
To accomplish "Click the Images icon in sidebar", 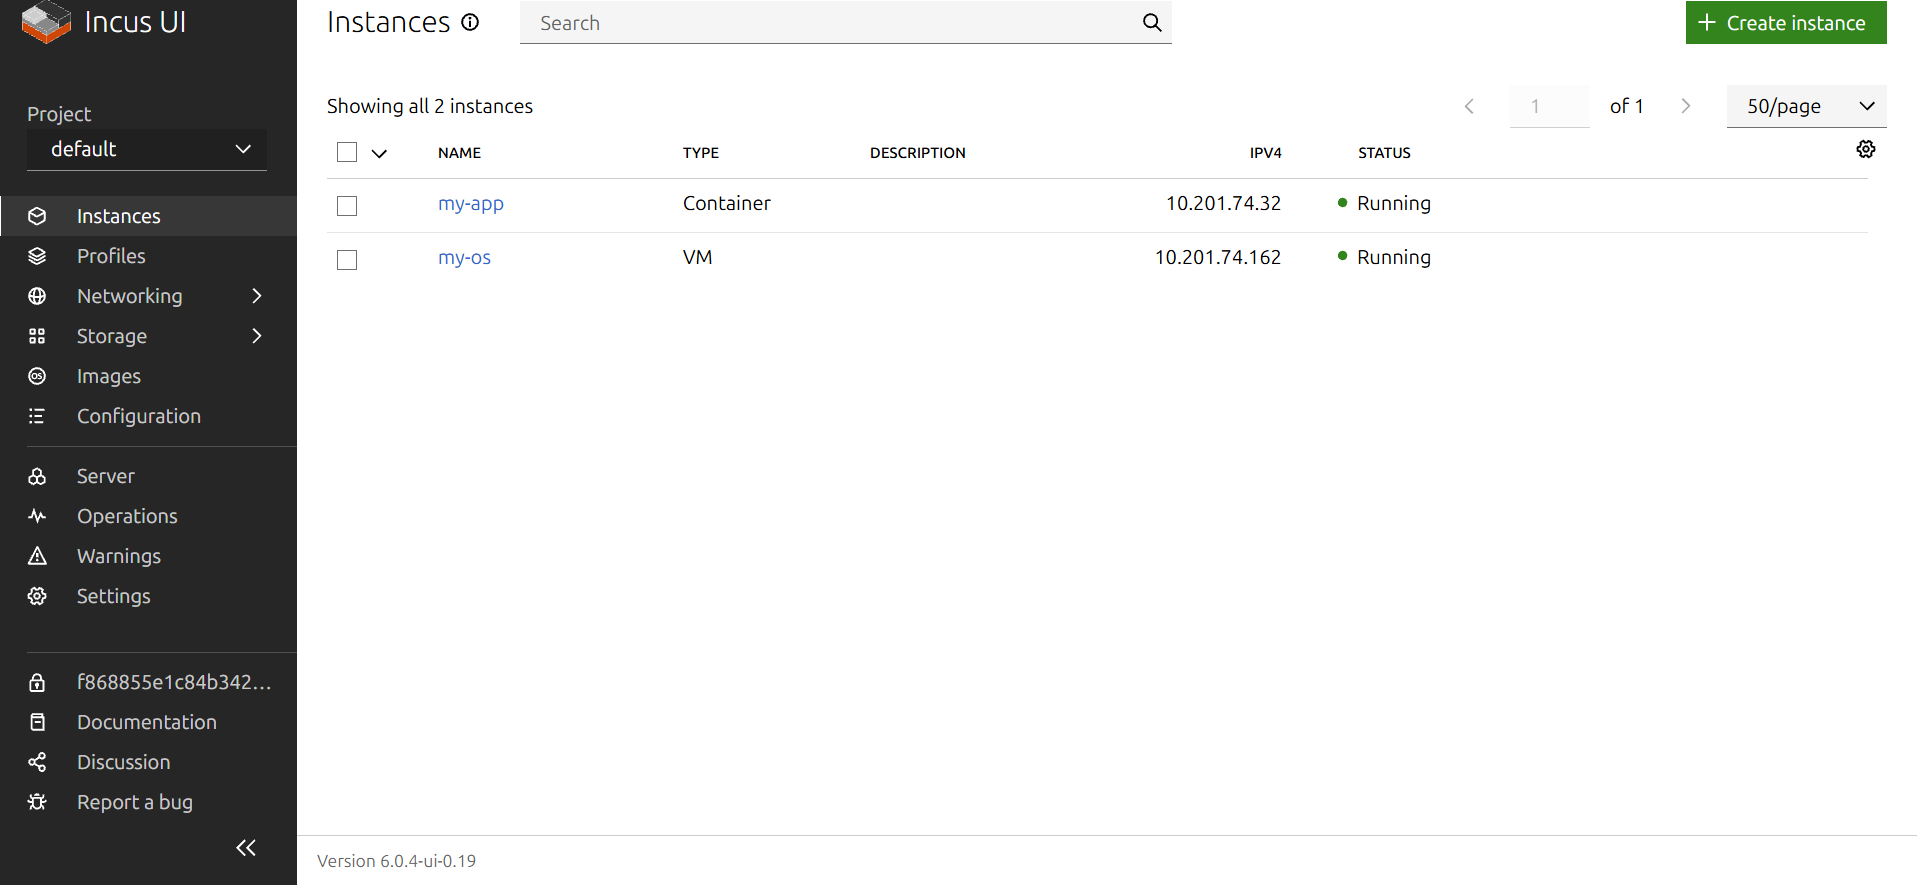I will pos(37,376).
